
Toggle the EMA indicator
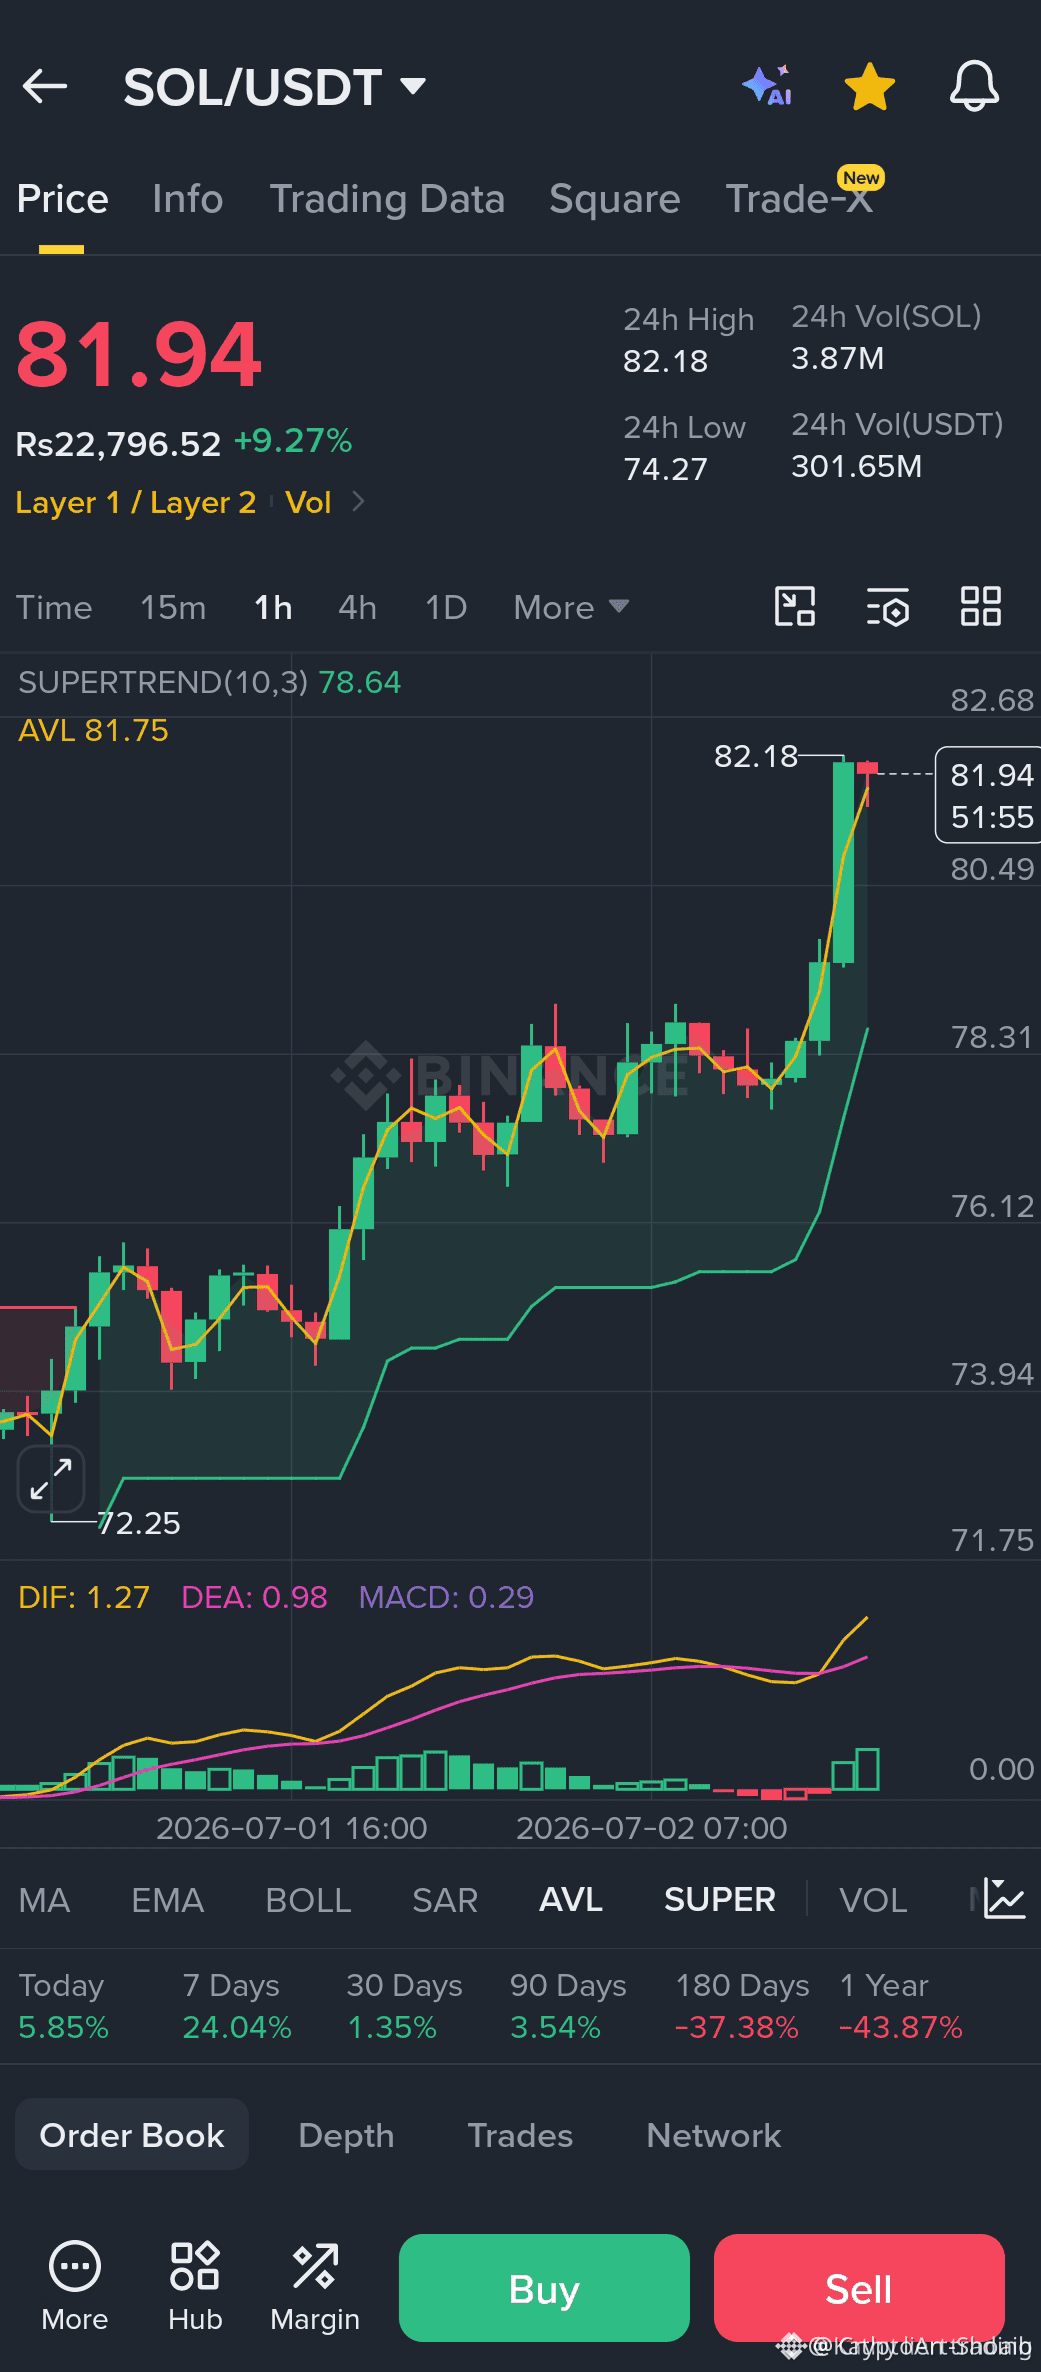tap(167, 1900)
